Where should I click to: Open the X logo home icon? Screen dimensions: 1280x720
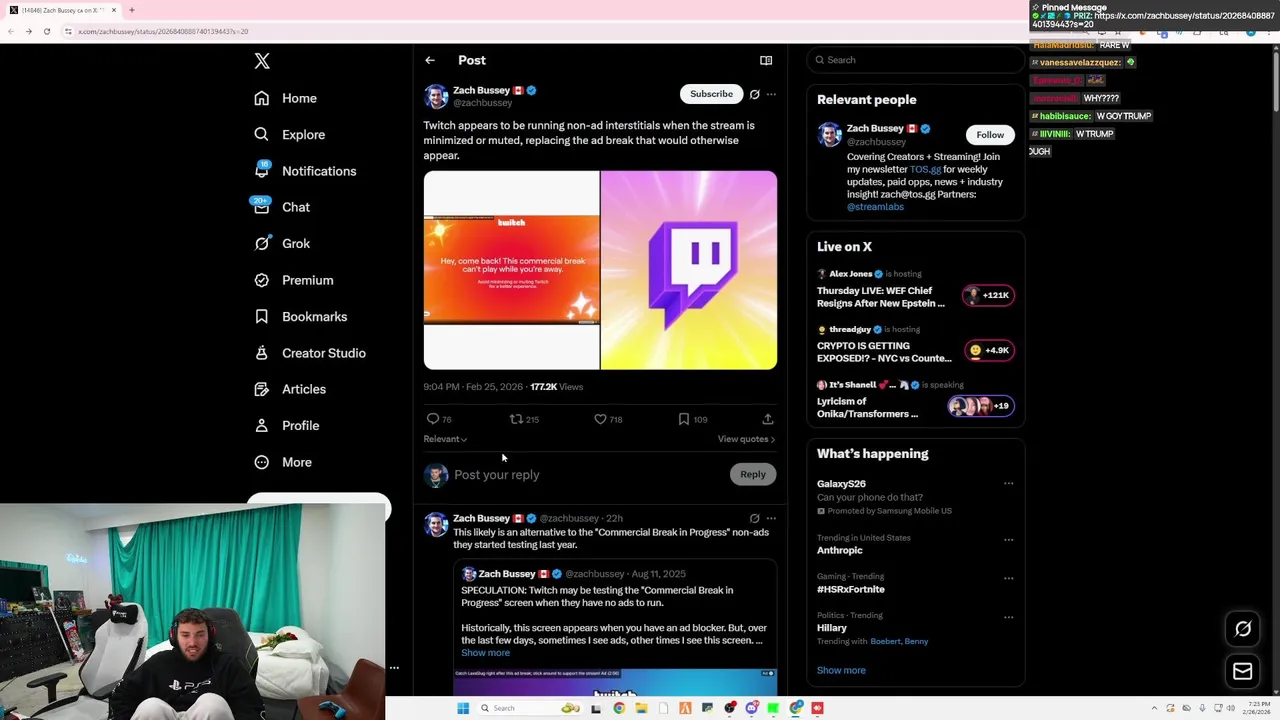[x=262, y=61]
